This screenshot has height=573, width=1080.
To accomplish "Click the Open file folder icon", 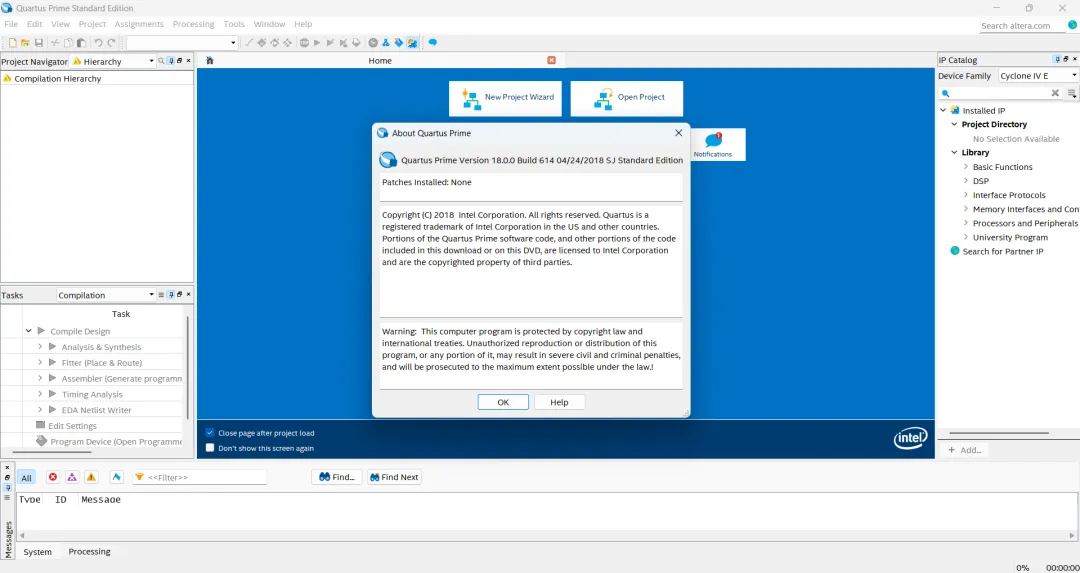I will tap(25, 43).
